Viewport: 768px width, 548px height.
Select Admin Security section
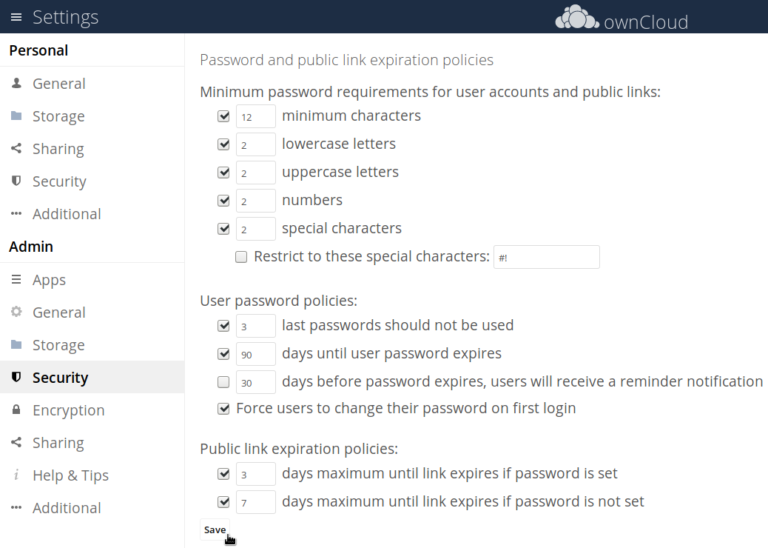click(x=92, y=377)
